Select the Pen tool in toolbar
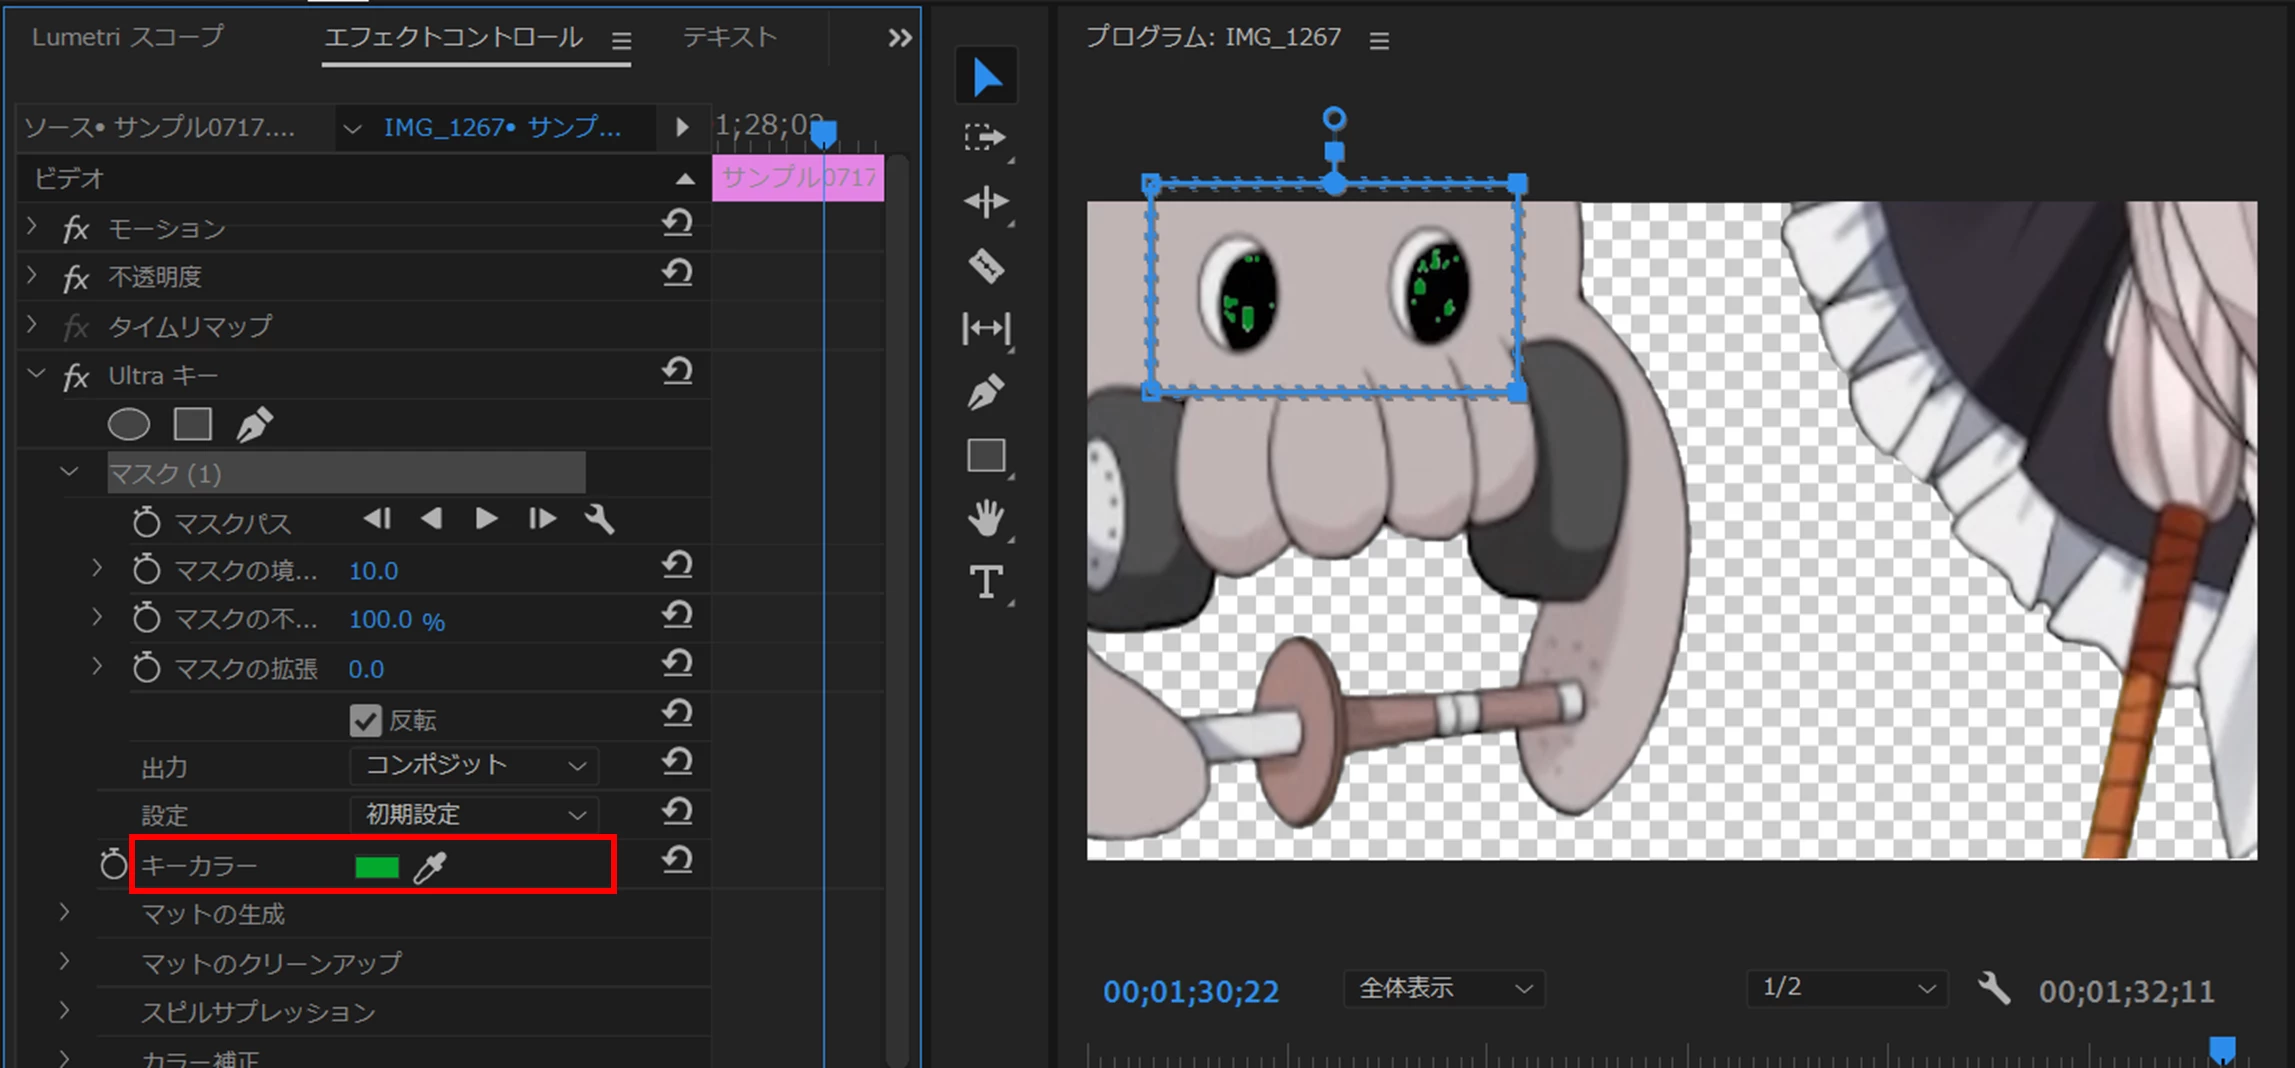Screen dimensions: 2295x1068 point(986,392)
